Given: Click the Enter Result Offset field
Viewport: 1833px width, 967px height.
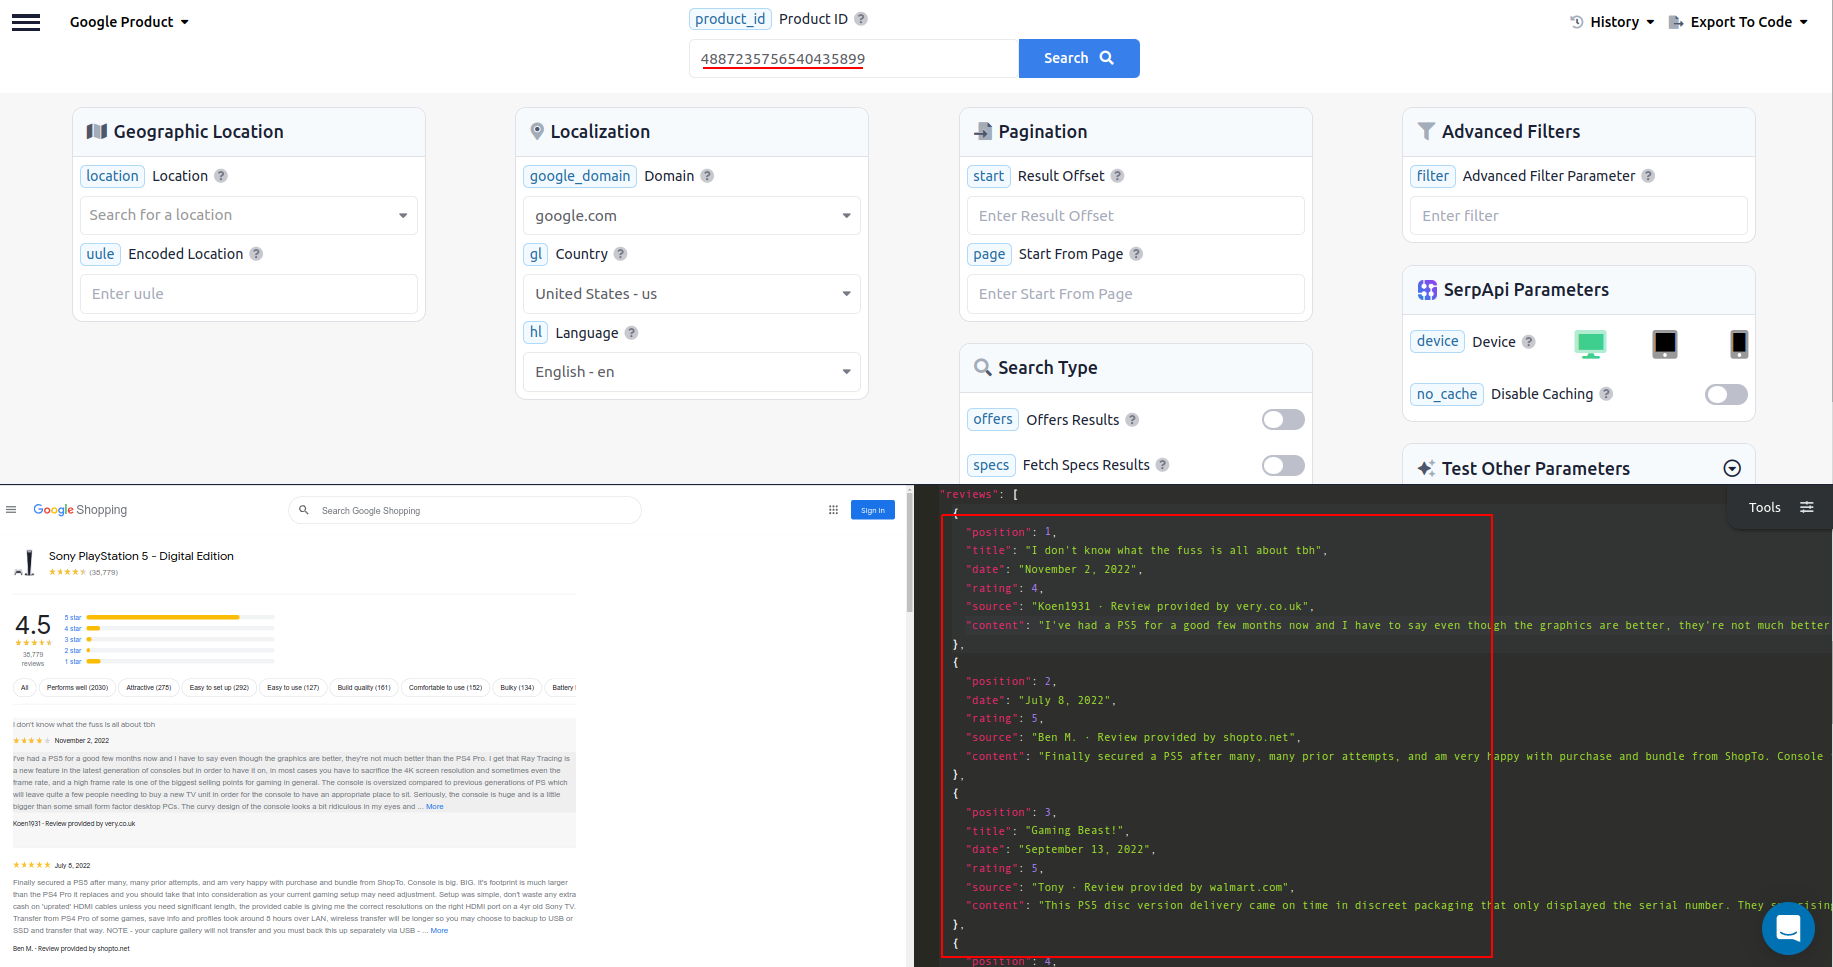Looking at the screenshot, I should coord(1134,215).
